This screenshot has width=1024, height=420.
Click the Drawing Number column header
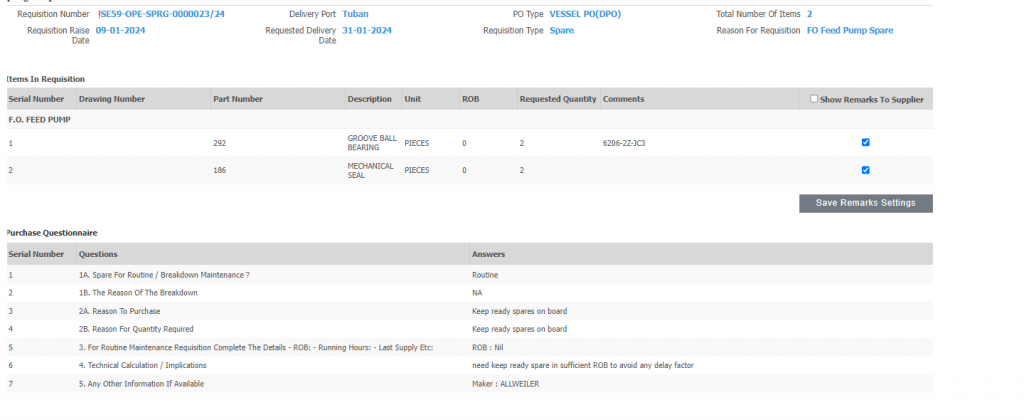pos(111,99)
